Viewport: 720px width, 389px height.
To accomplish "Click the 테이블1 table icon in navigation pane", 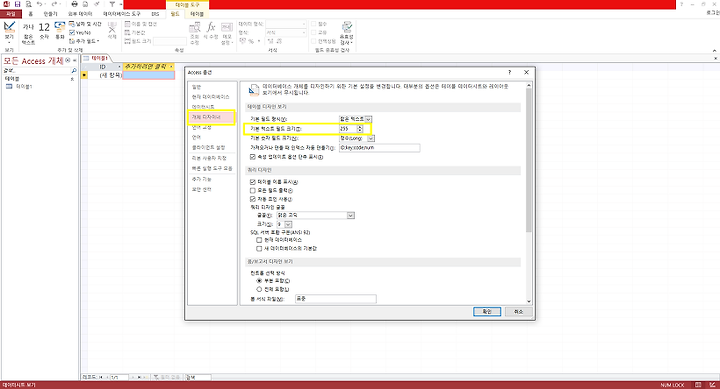I will (9, 86).
